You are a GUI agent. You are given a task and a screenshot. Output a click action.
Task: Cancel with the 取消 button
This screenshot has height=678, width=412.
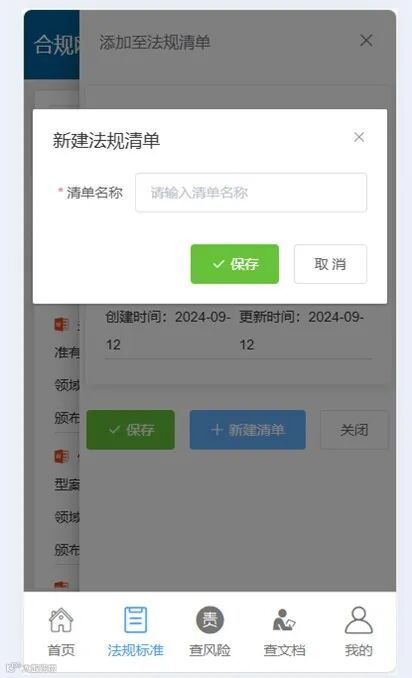[330, 264]
